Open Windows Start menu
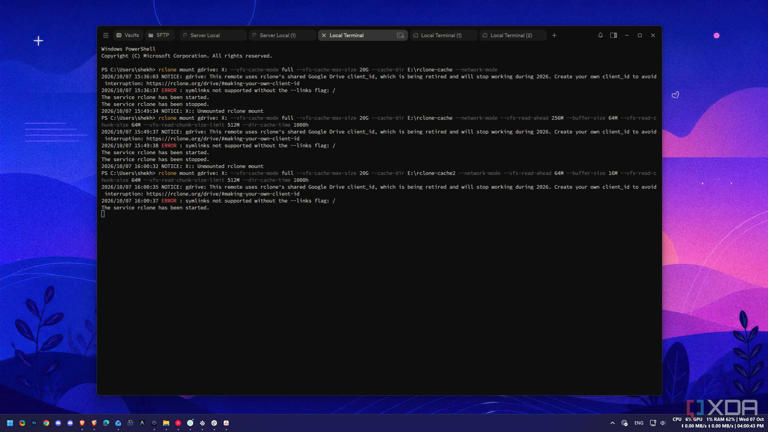 (10, 423)
